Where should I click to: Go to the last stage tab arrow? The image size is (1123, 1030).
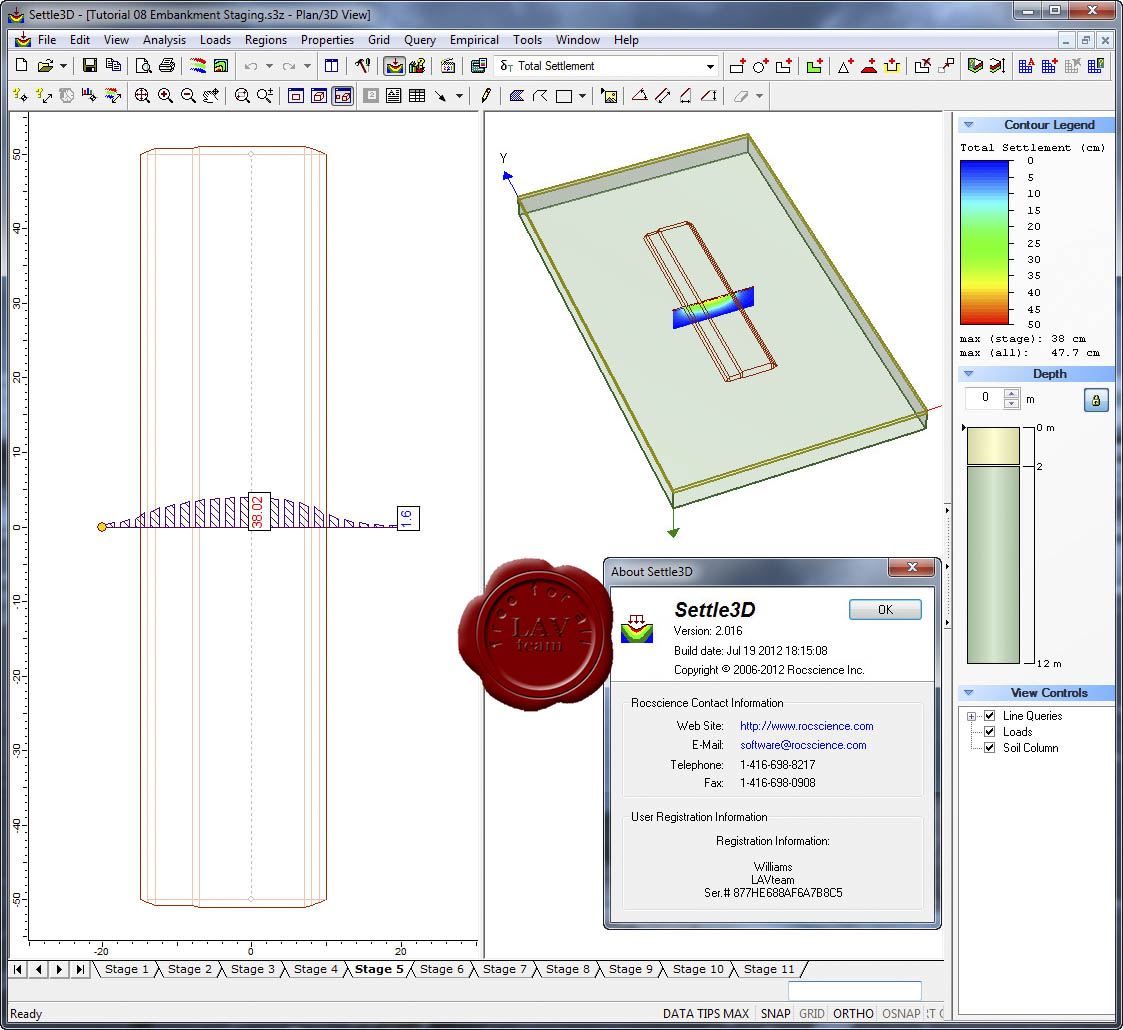click(x=80, y=969)
